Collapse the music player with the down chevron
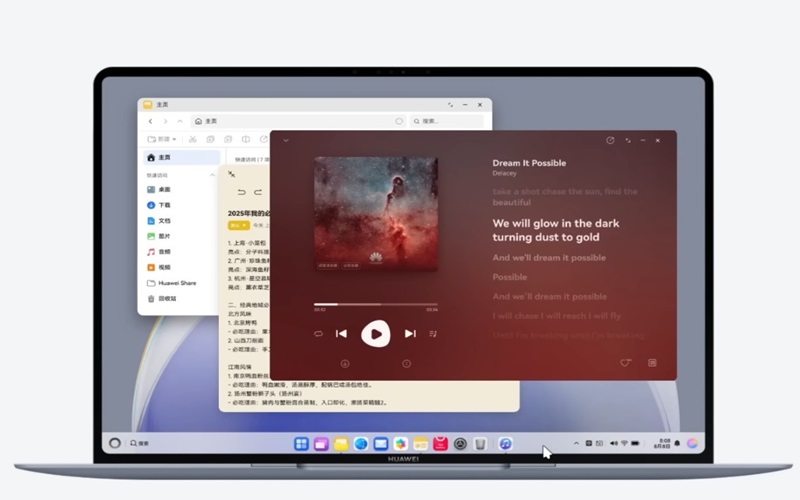Image resolution: width=800 pixels, height=500 pixels. tap(286, 140)
